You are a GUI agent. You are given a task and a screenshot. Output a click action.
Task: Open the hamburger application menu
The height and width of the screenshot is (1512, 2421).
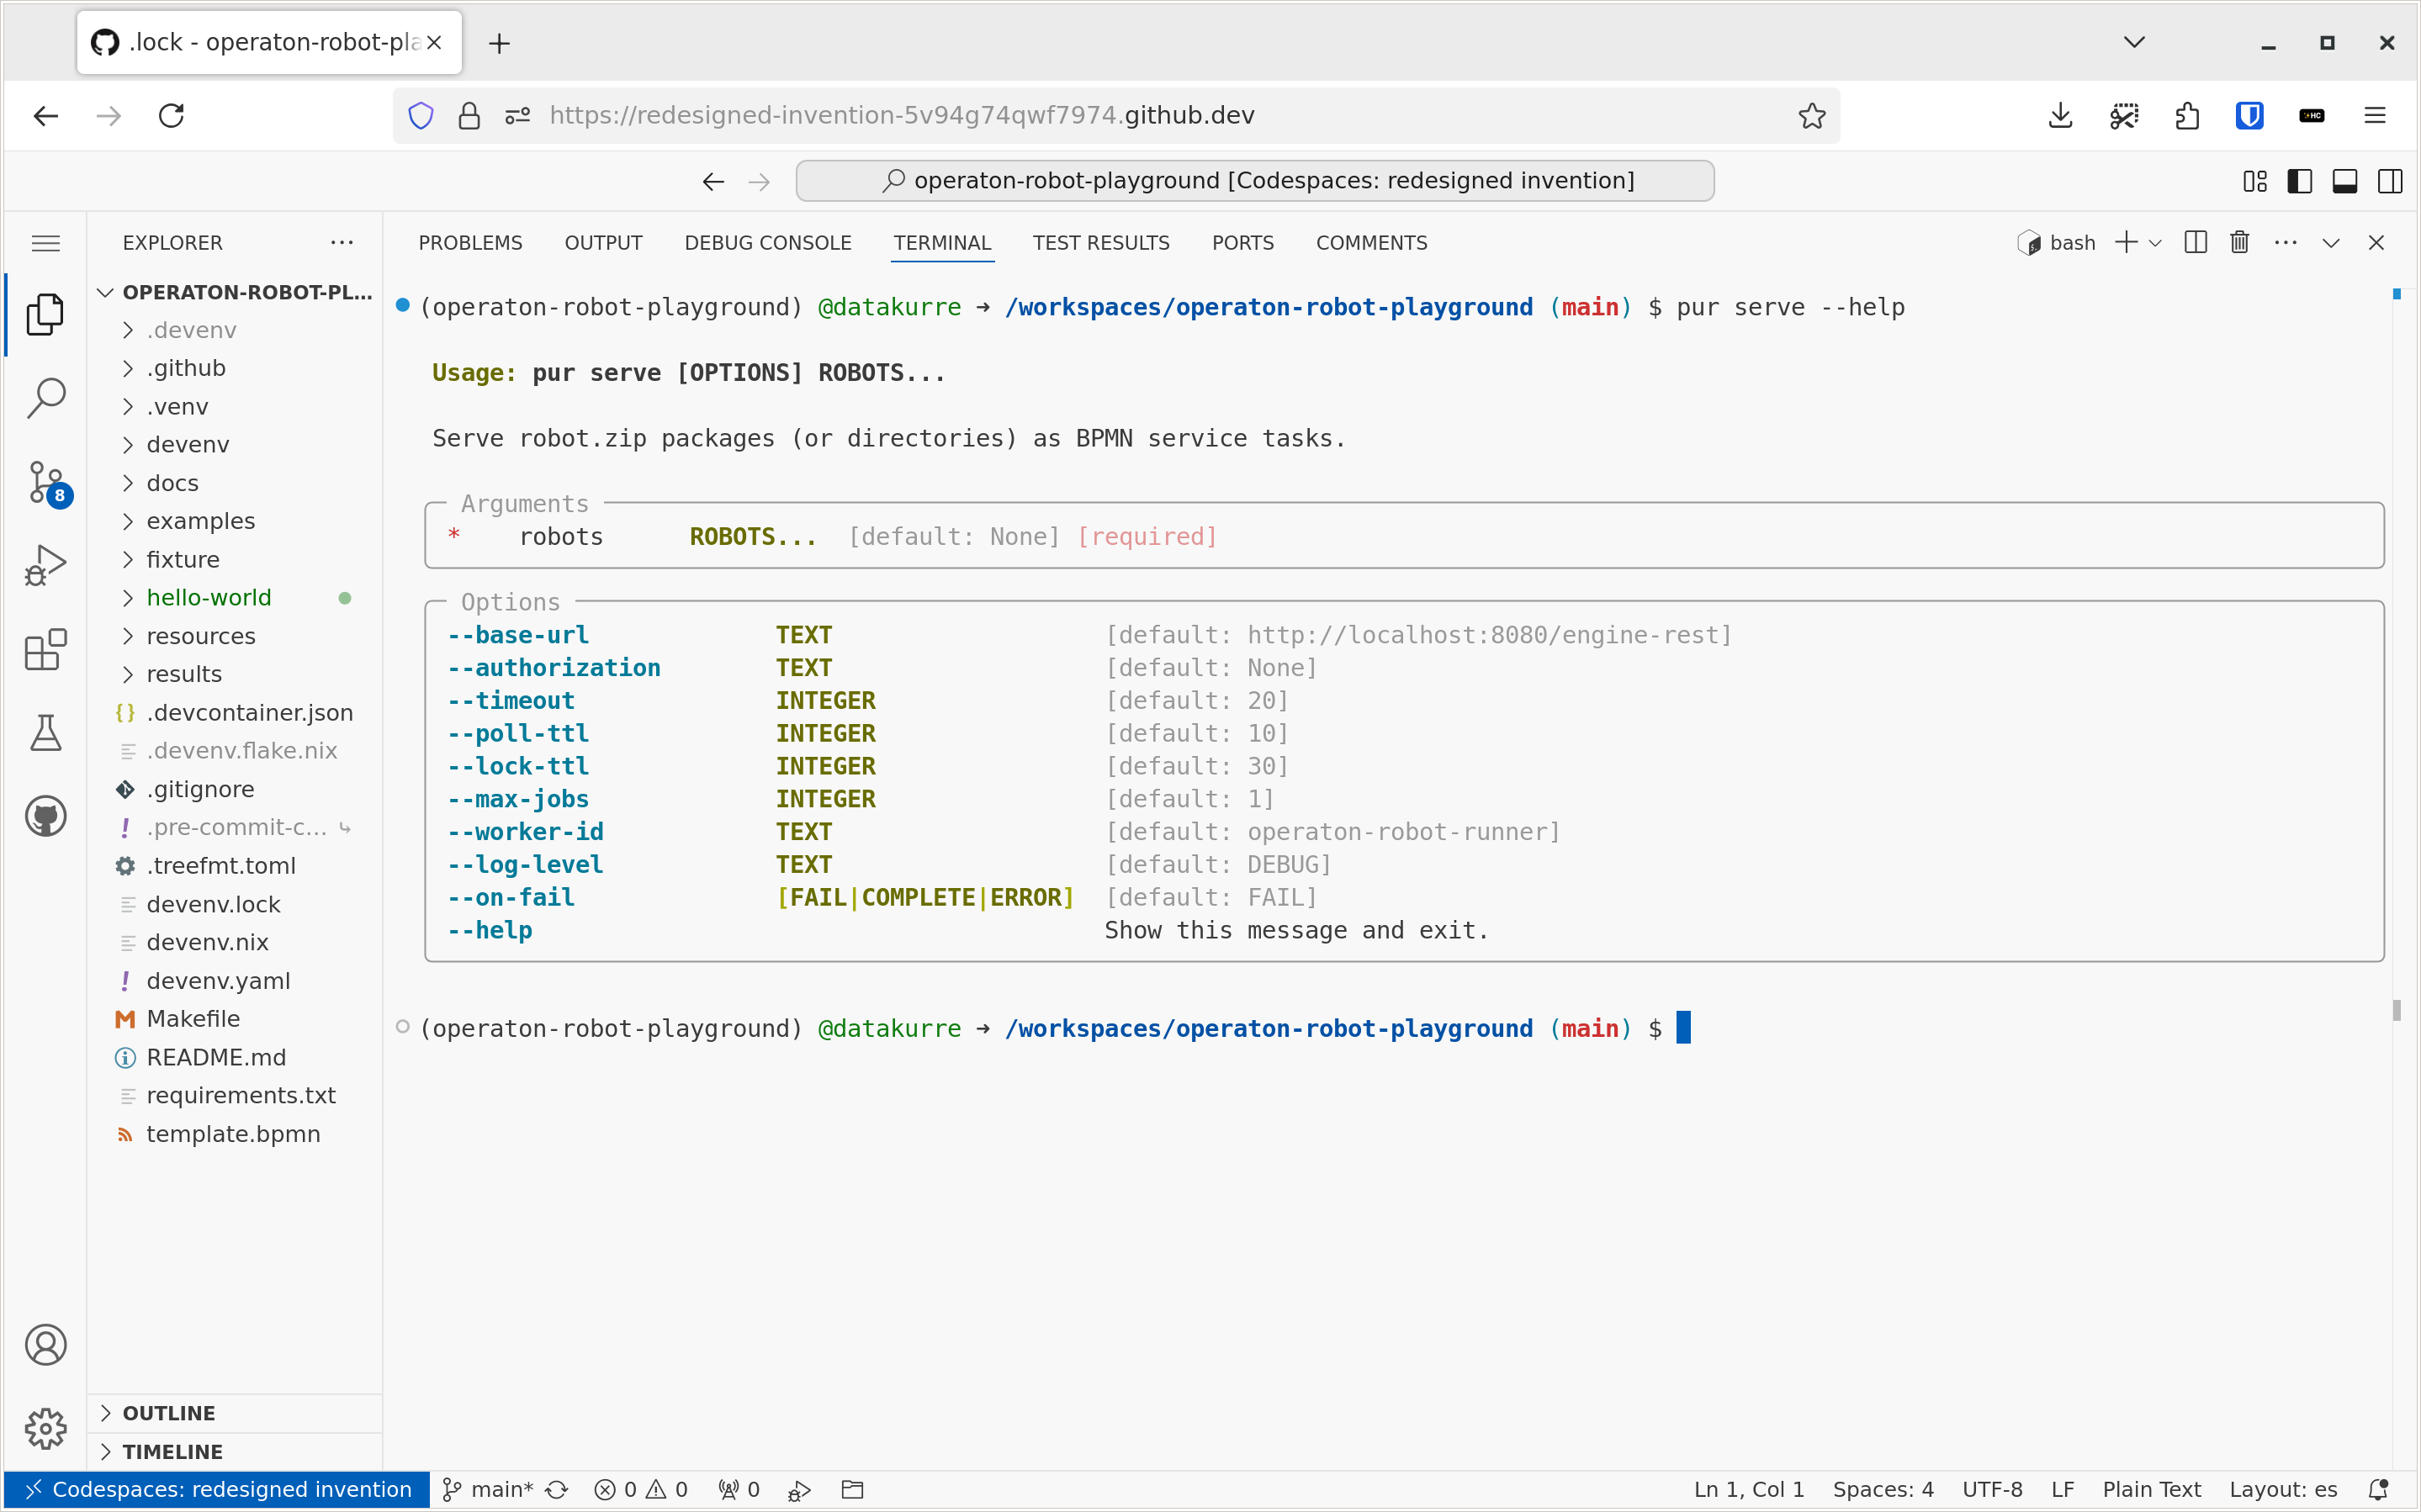tap(45, 243)
